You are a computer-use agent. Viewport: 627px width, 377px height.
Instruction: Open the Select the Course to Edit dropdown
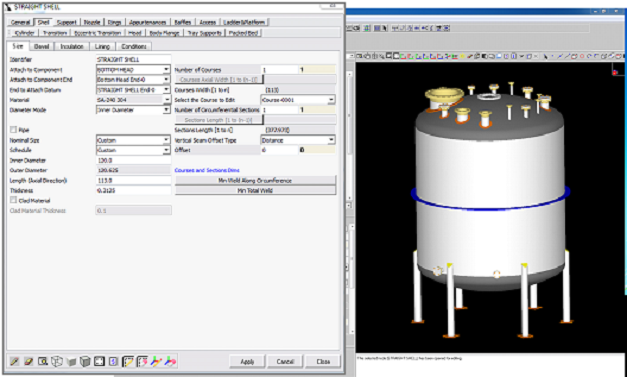click(x=298, y=100)
